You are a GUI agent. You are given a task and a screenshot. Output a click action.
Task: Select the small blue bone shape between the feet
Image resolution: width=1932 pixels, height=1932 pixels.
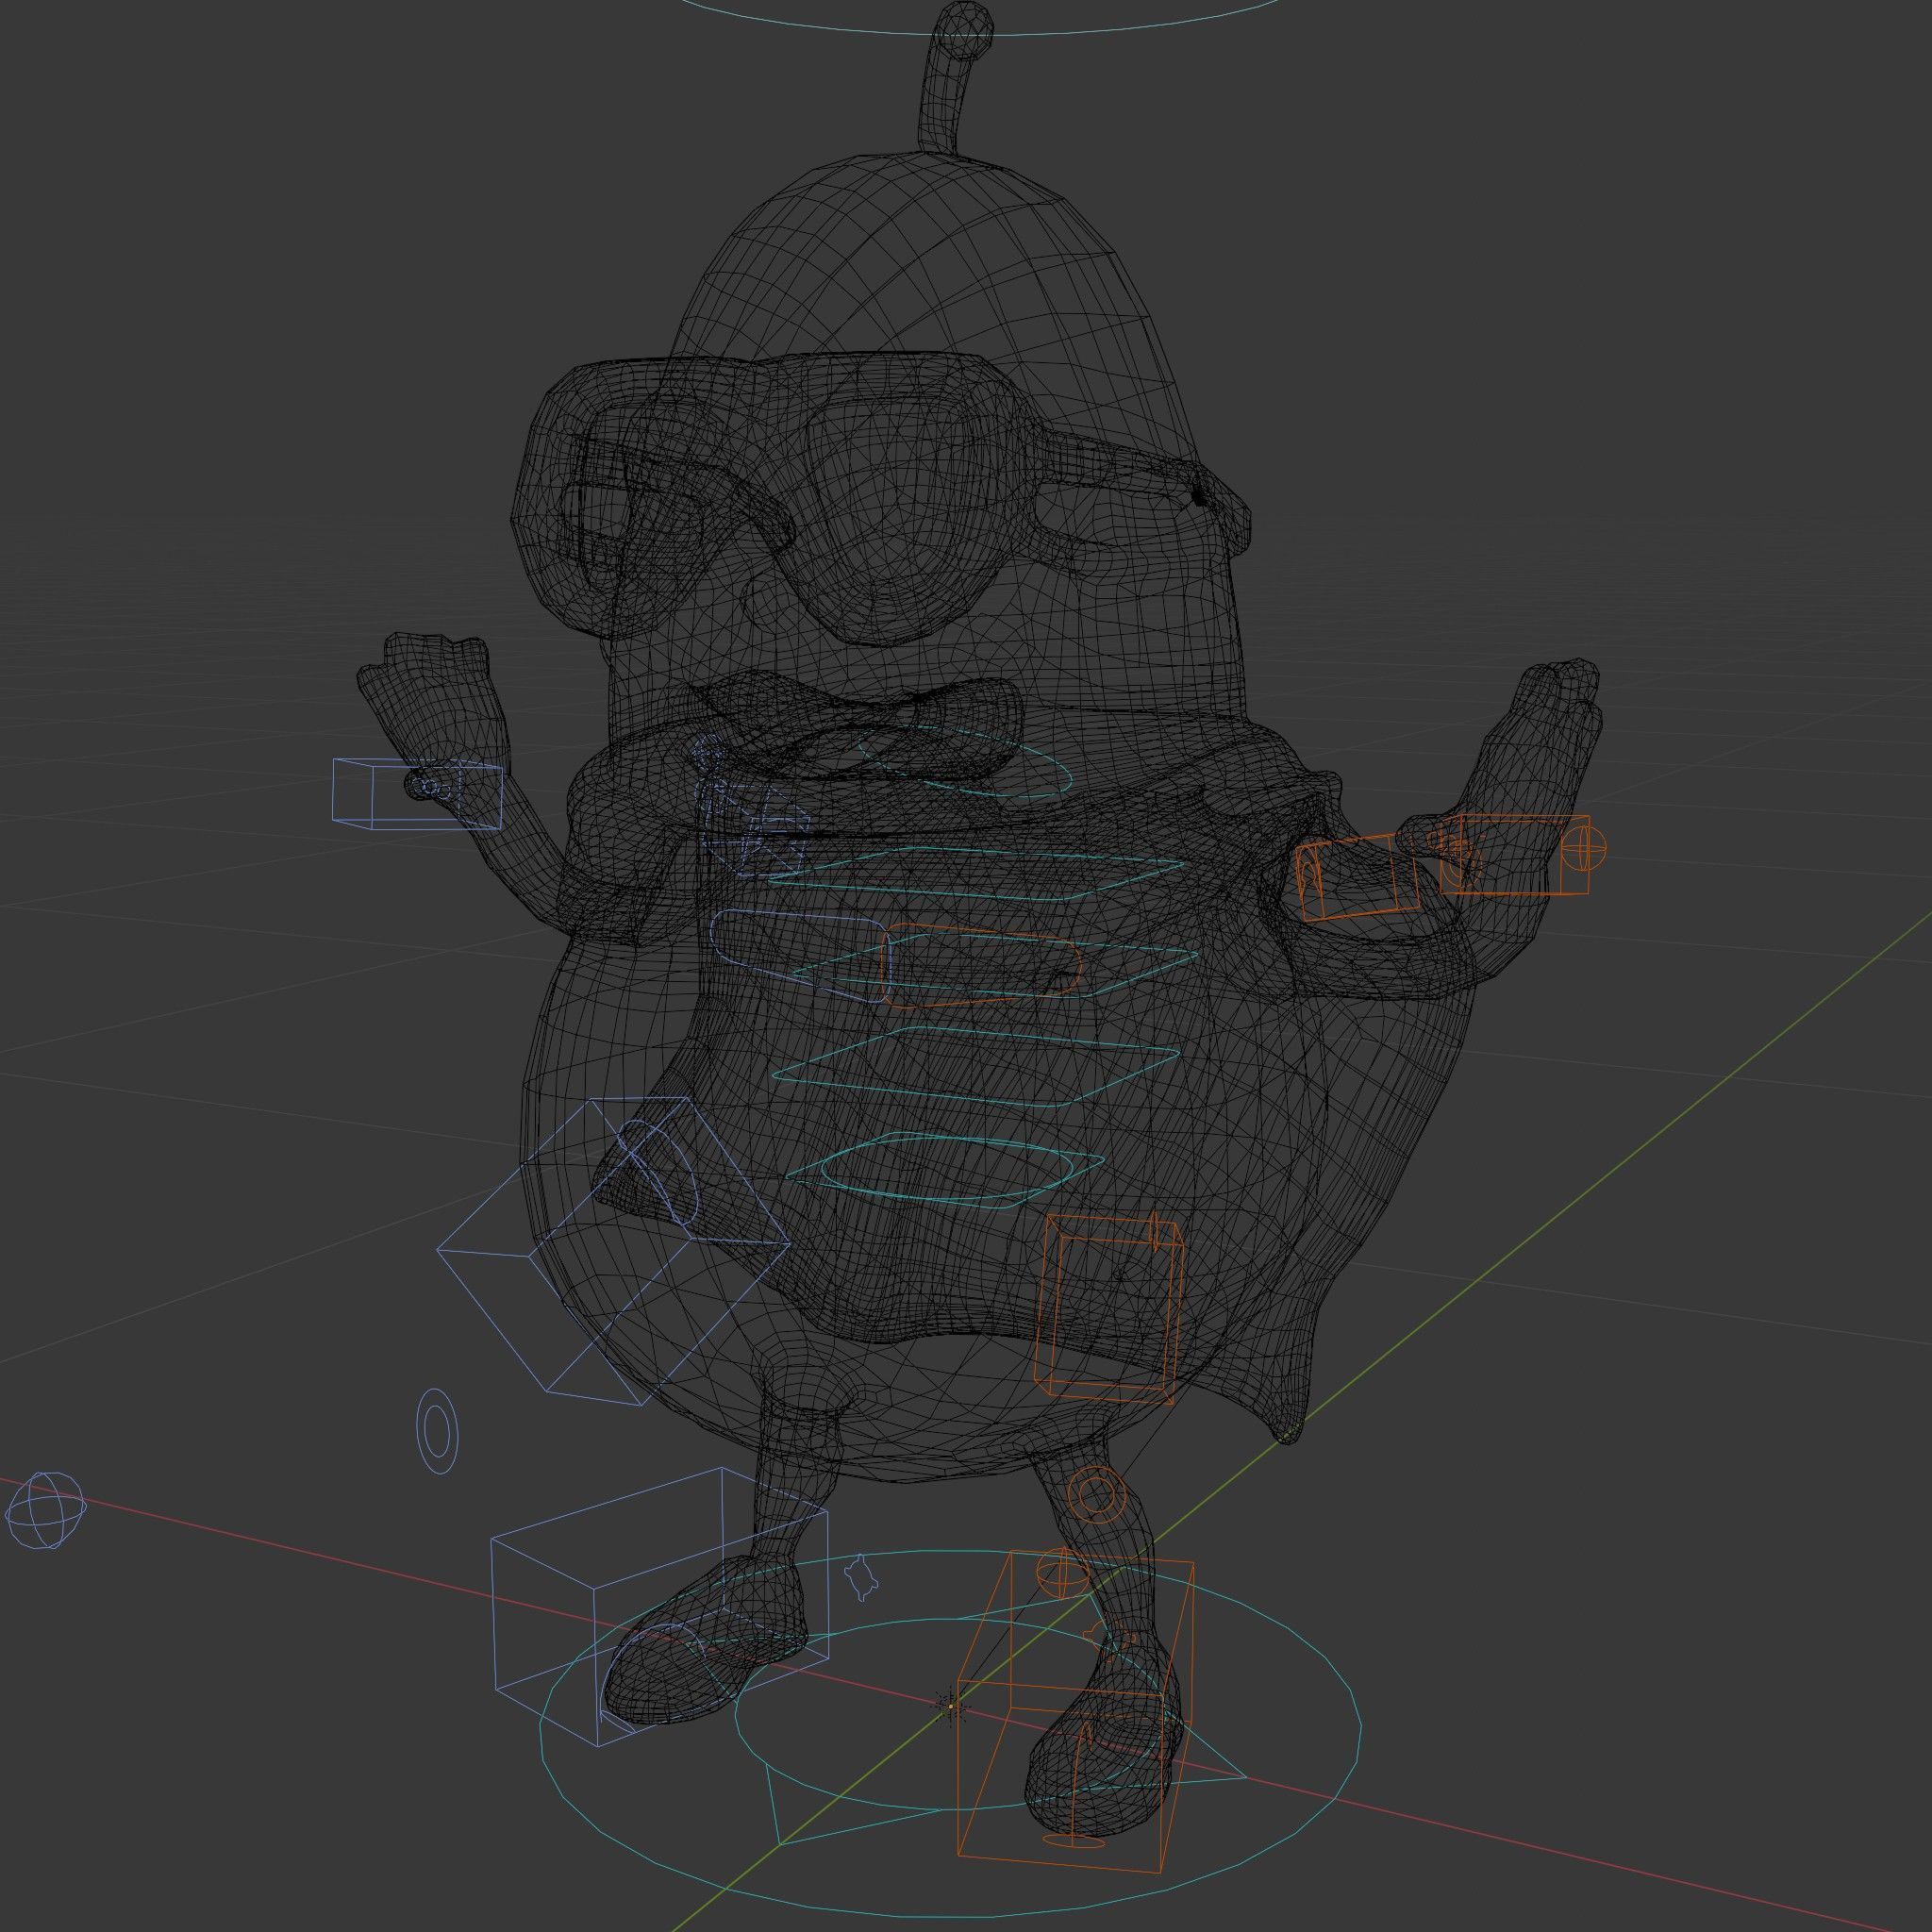tap(859, 1578)
